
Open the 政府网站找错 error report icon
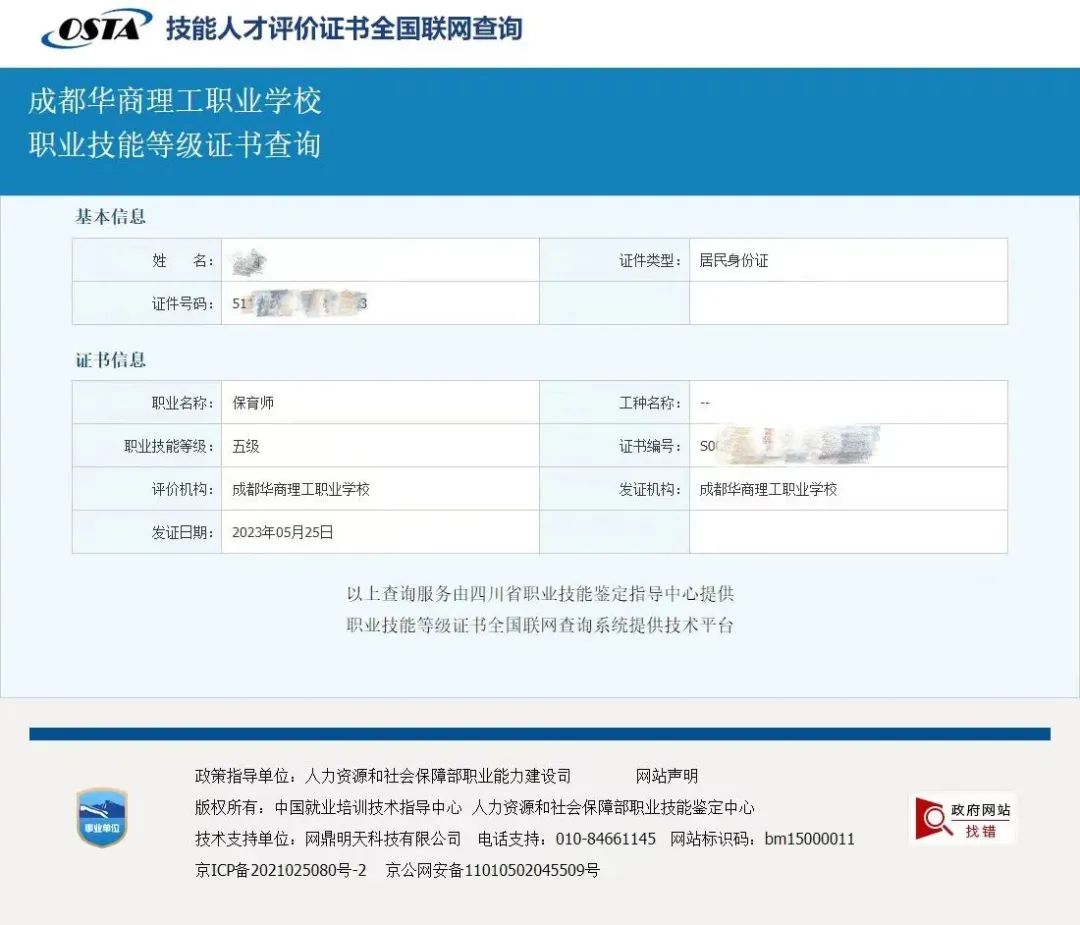pyautogui.click(x=963, y=818)
